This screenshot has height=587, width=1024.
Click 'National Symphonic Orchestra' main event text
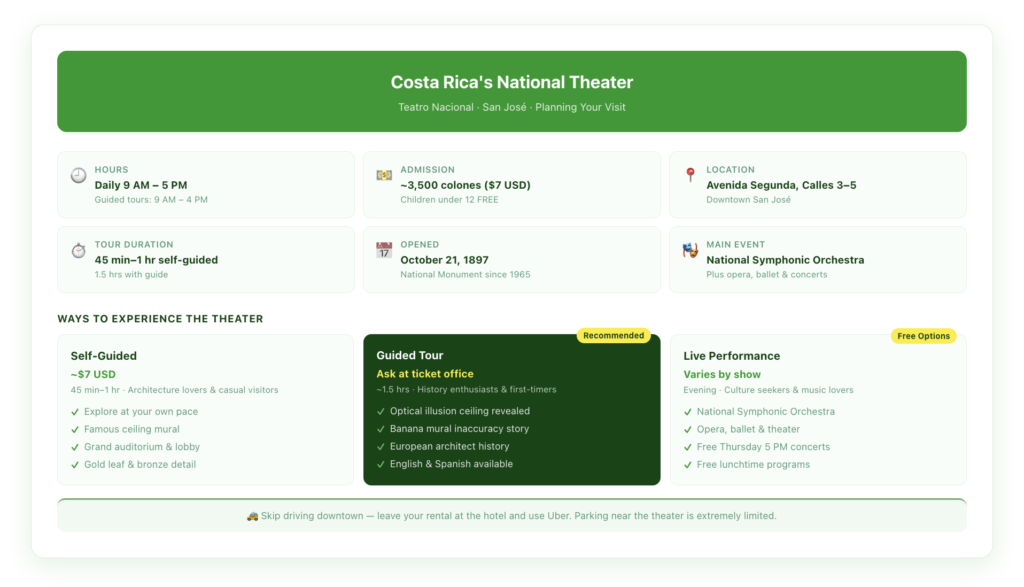tap(785, 260)
